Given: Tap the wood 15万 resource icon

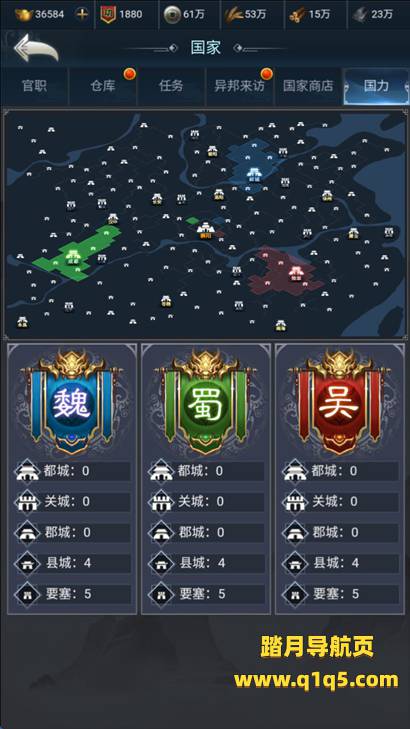Looking at the screenshot, I should [x=297, y=14].
